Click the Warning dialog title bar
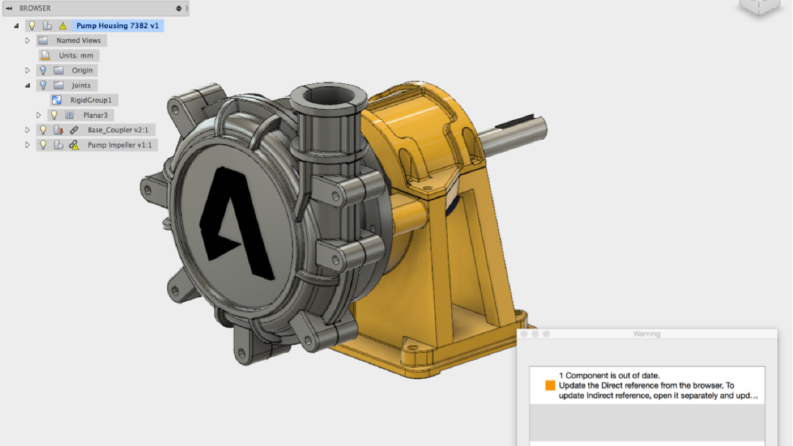This screenshot has height=446, width=793. pyautogui.click(x=647, y=334)
